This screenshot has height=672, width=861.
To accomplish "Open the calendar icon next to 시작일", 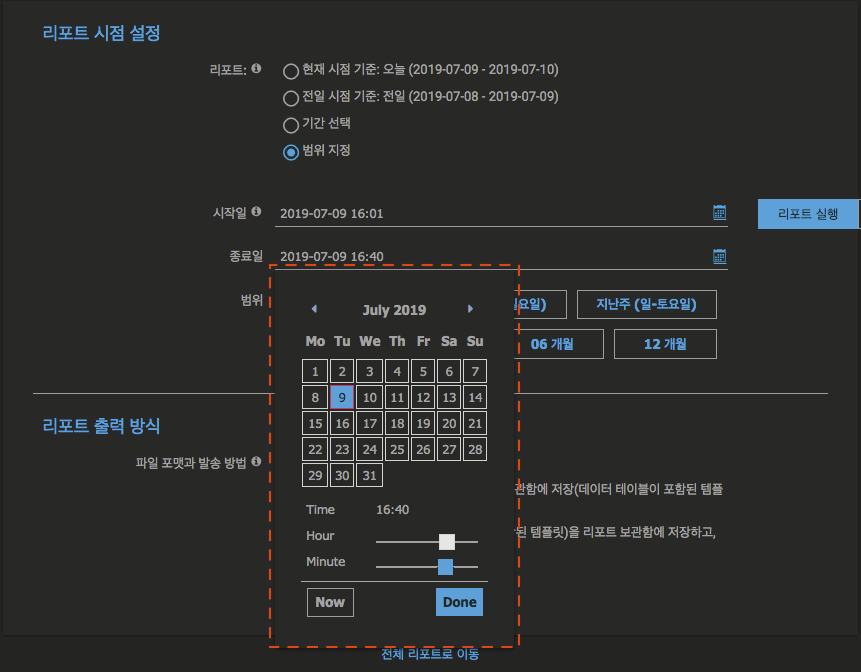I will click(719, 212).
